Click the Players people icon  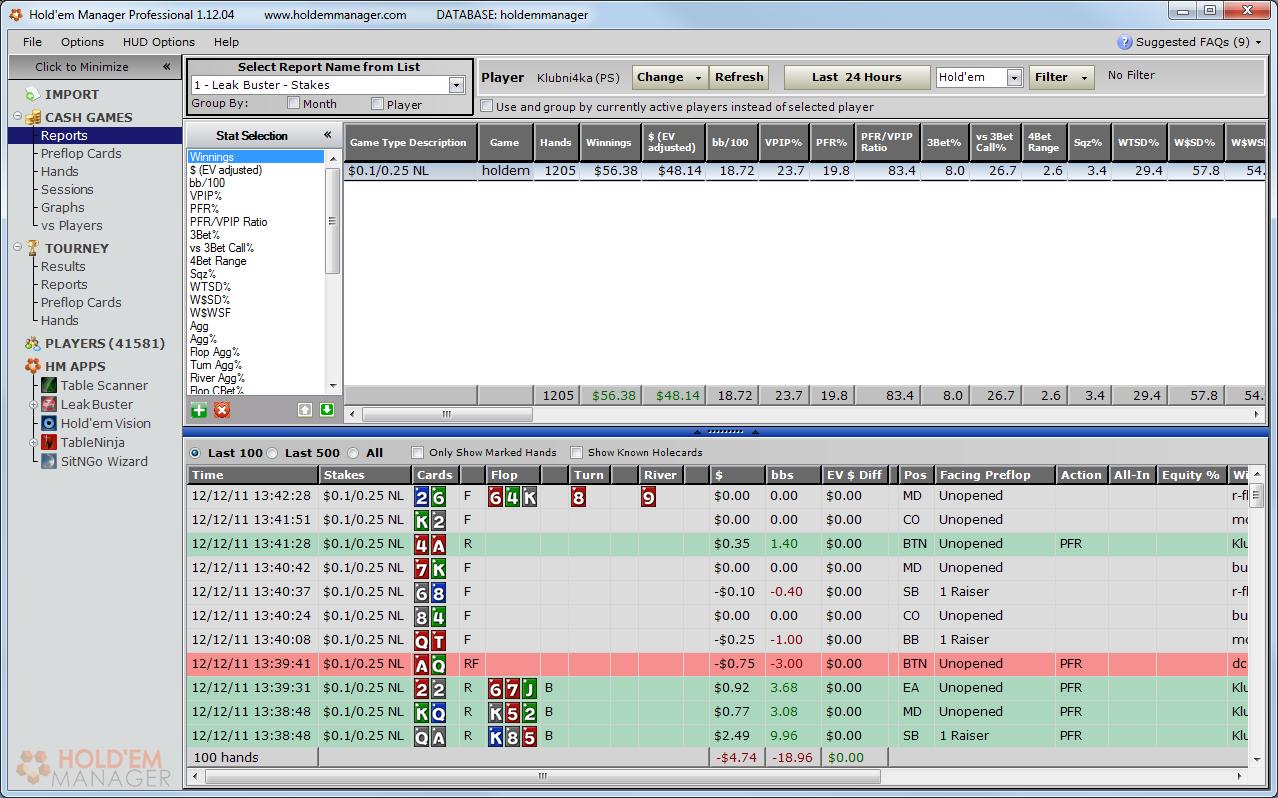pos(33,343)
